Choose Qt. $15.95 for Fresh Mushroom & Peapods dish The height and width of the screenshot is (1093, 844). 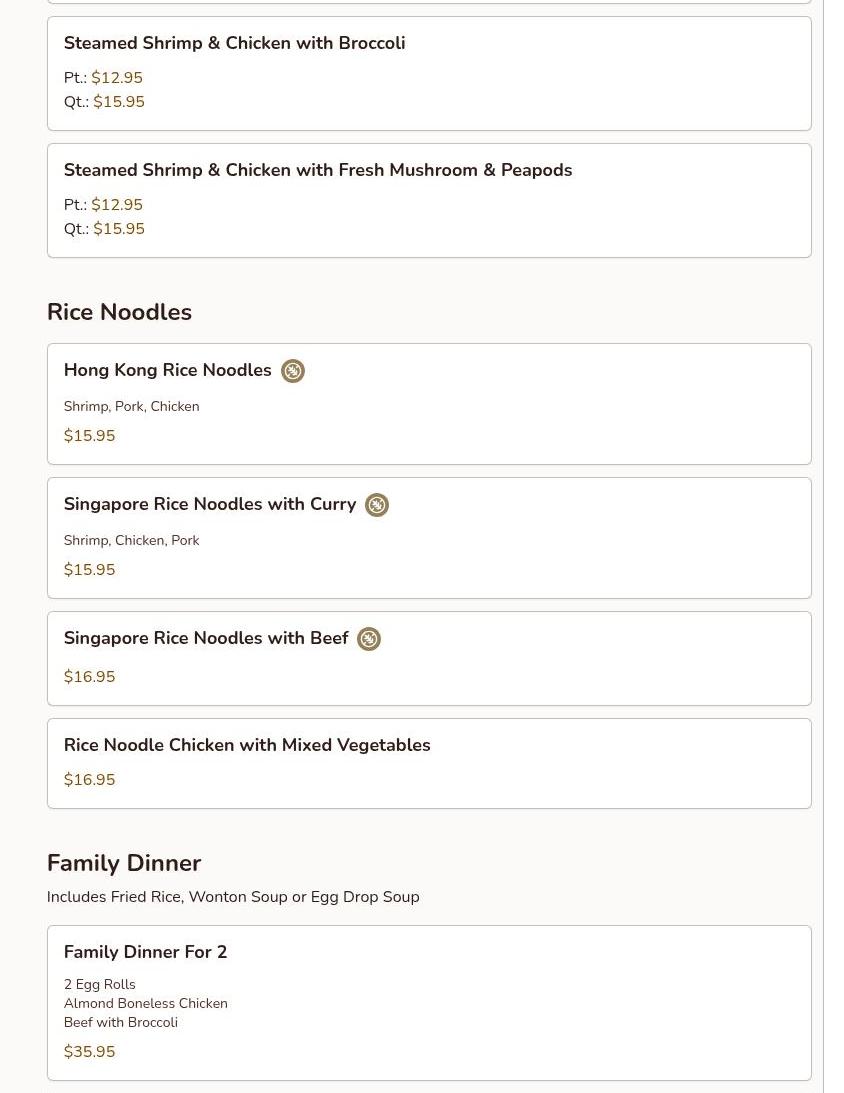tap(118, 229)
